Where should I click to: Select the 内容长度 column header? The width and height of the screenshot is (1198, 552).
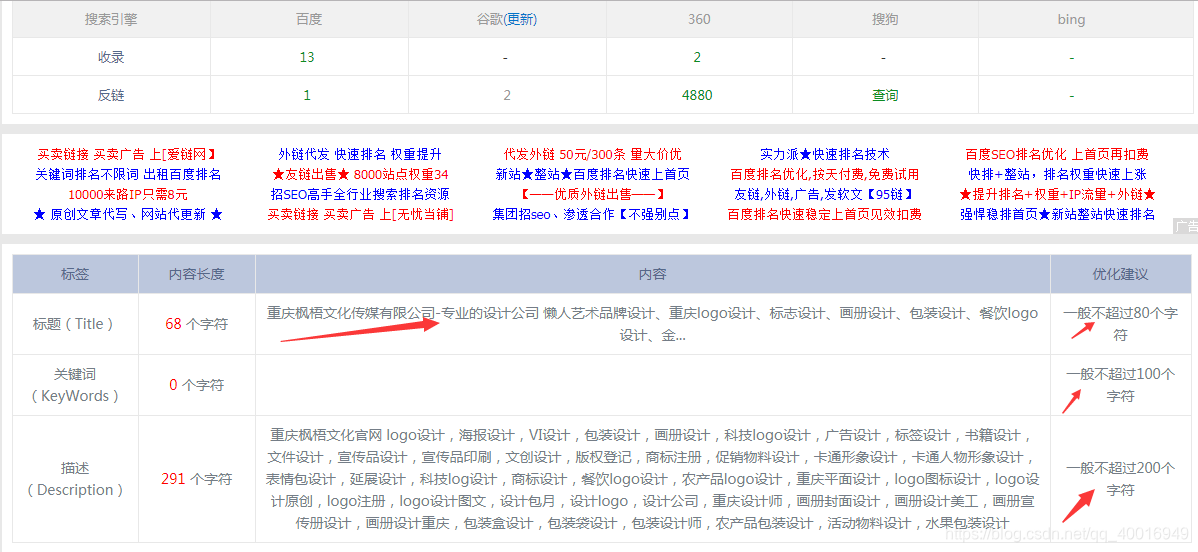(196, 274)
